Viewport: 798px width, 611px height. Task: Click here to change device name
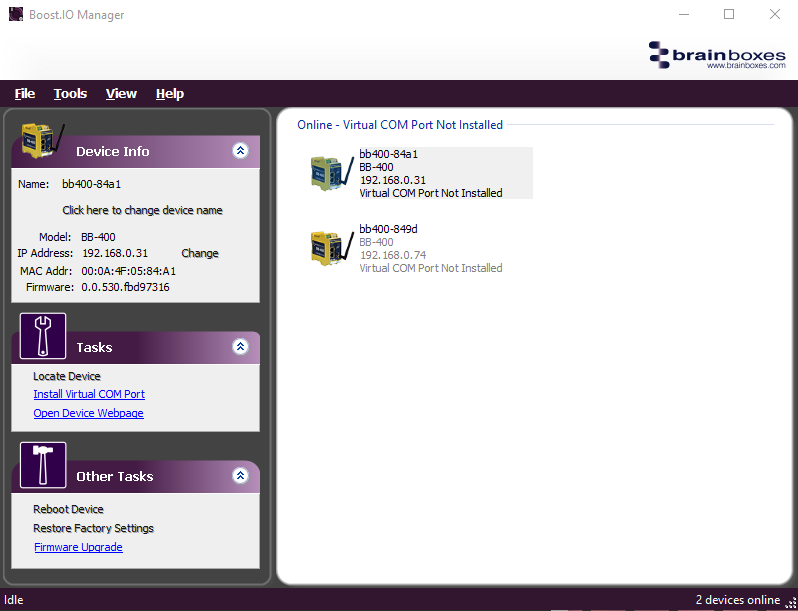click(142, 210)
